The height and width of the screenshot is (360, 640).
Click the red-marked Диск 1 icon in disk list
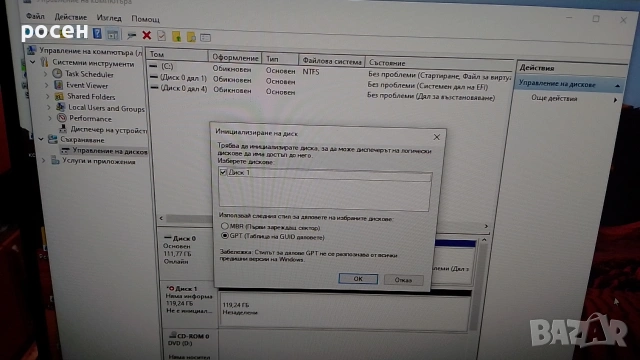point(170,289)
